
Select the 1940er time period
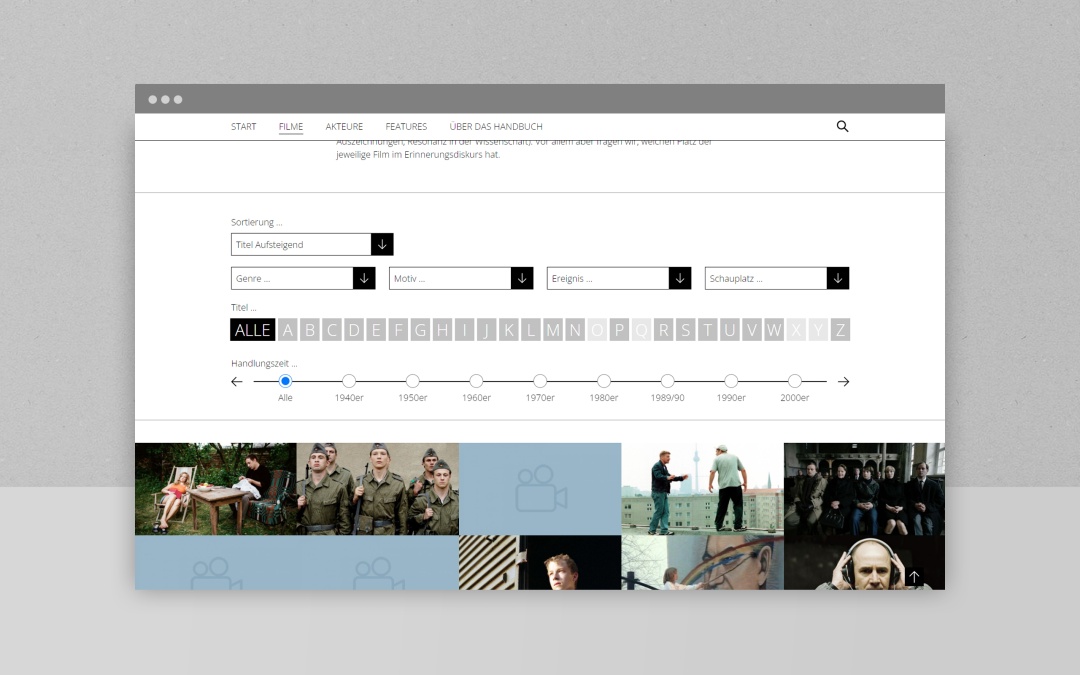[x=349, y=381]
